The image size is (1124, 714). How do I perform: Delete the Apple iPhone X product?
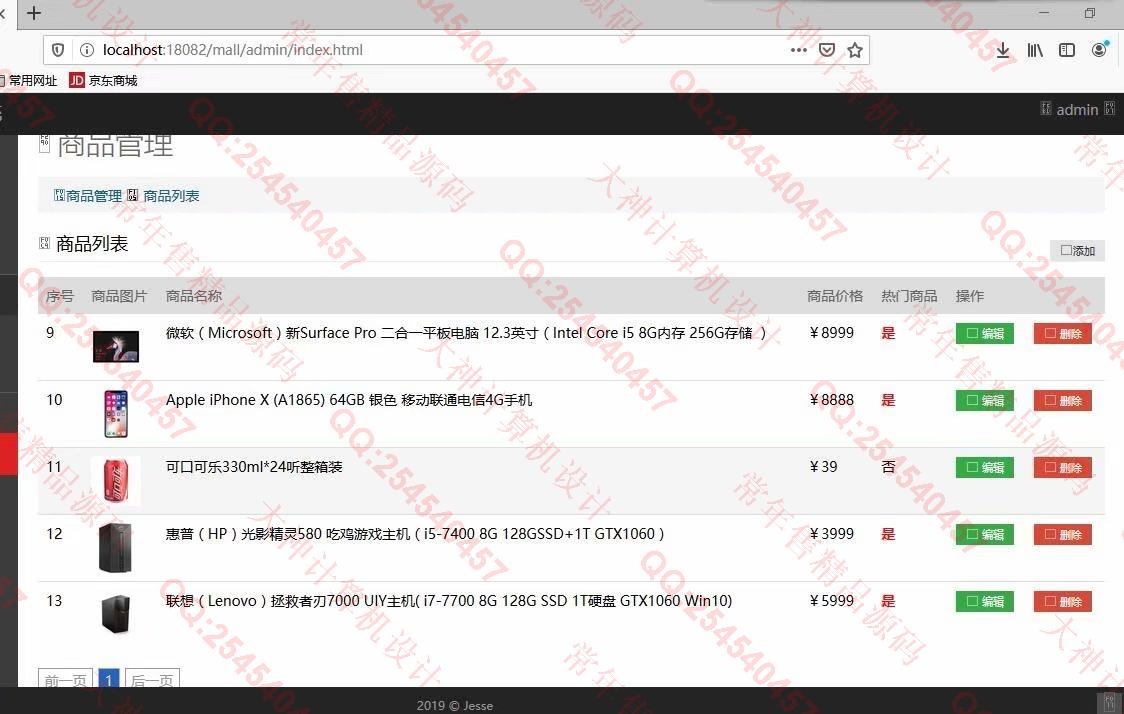tap(1062, 400)
